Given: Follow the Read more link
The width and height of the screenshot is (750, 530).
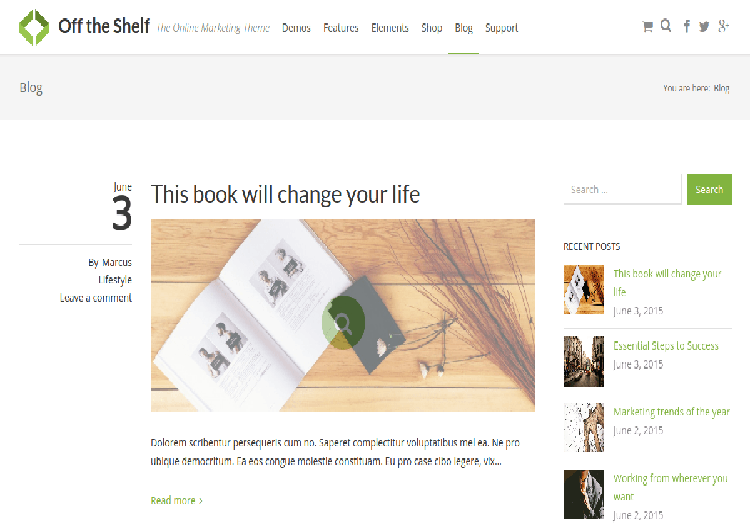Looking at the screenshot, I should [176, 500].
